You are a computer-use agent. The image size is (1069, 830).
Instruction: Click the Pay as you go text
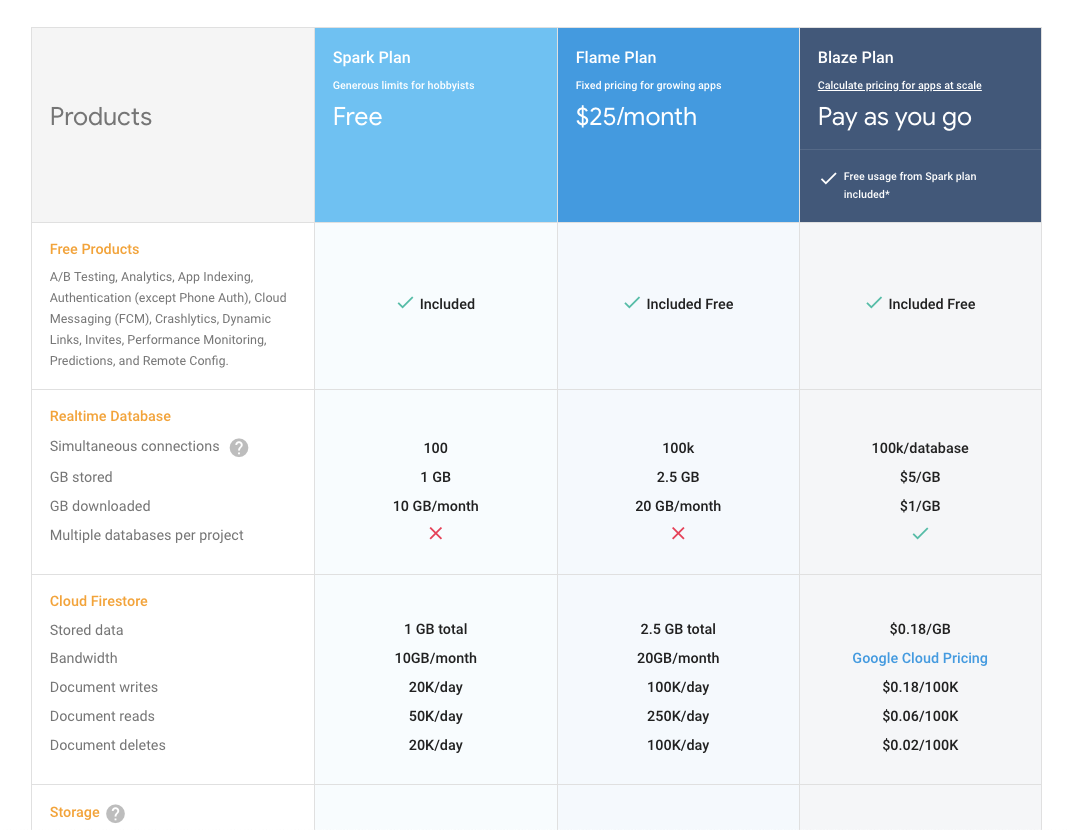click(894, 117)
